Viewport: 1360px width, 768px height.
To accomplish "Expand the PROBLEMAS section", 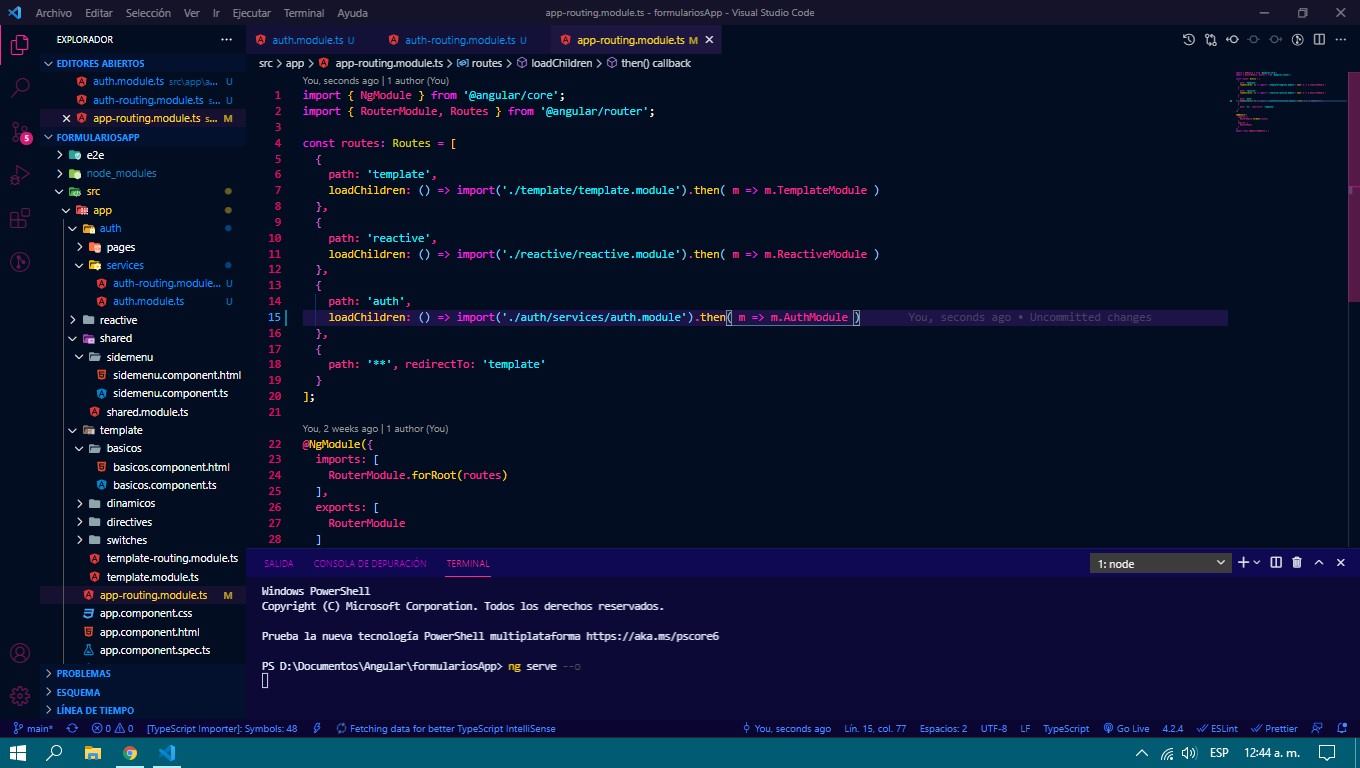I will coord(84,674).
